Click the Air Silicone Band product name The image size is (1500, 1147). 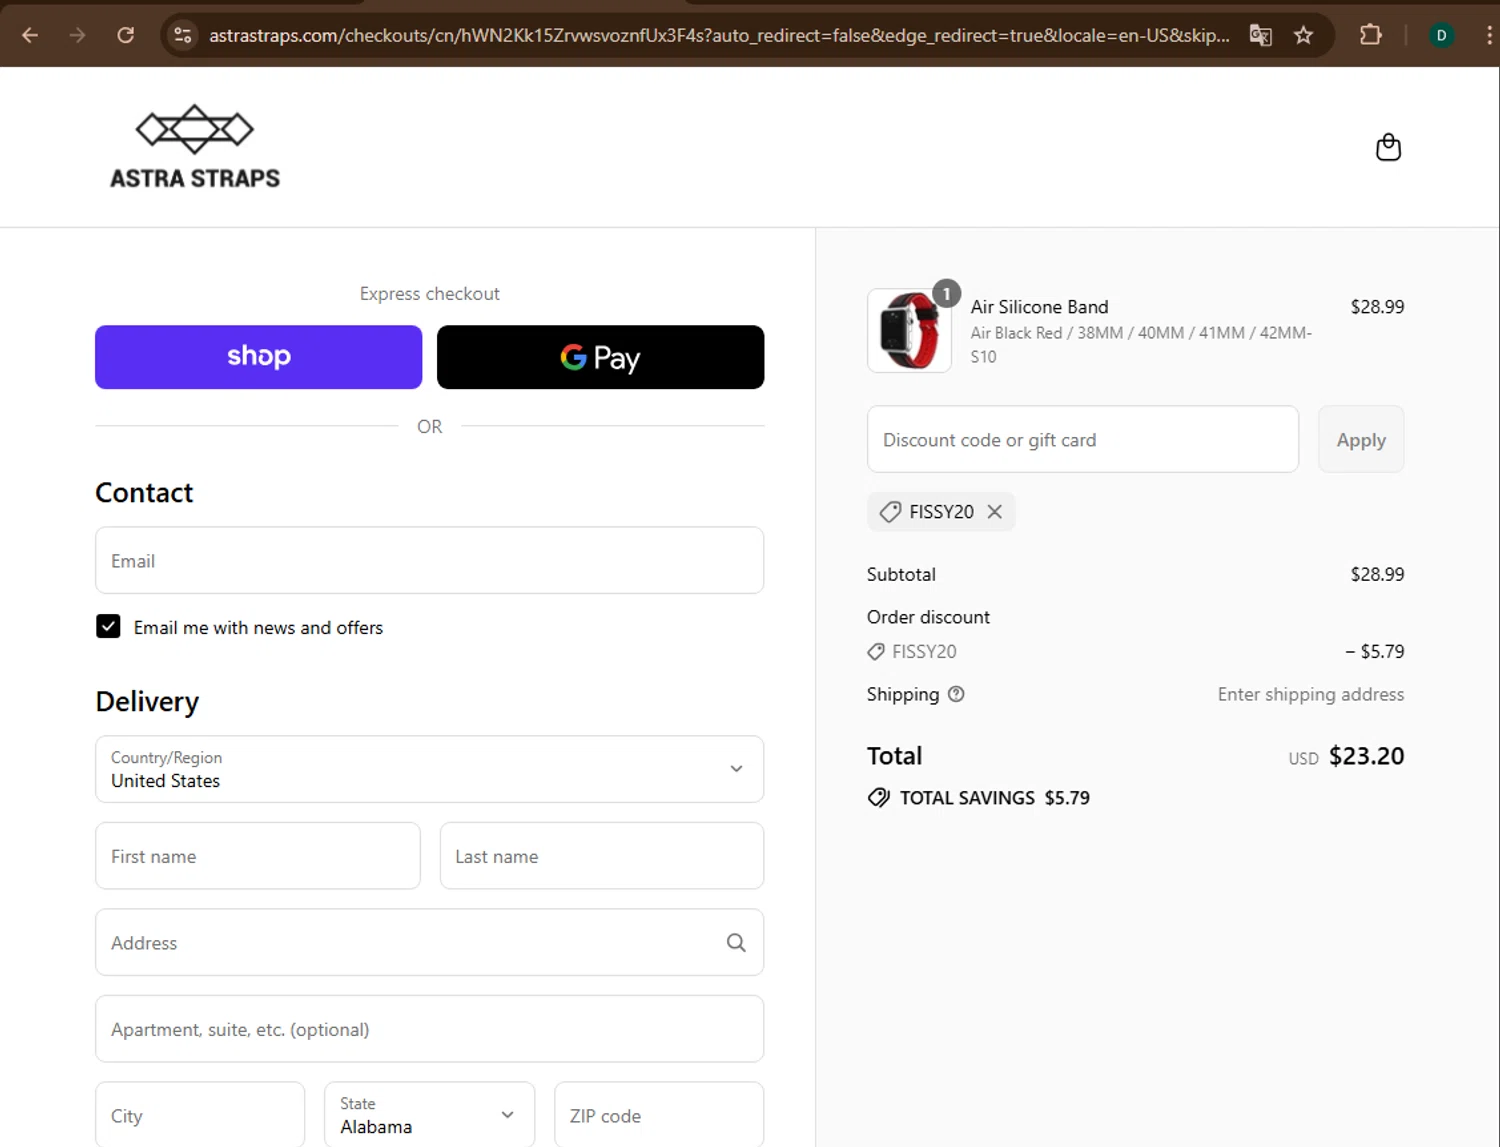[1039, 307]
